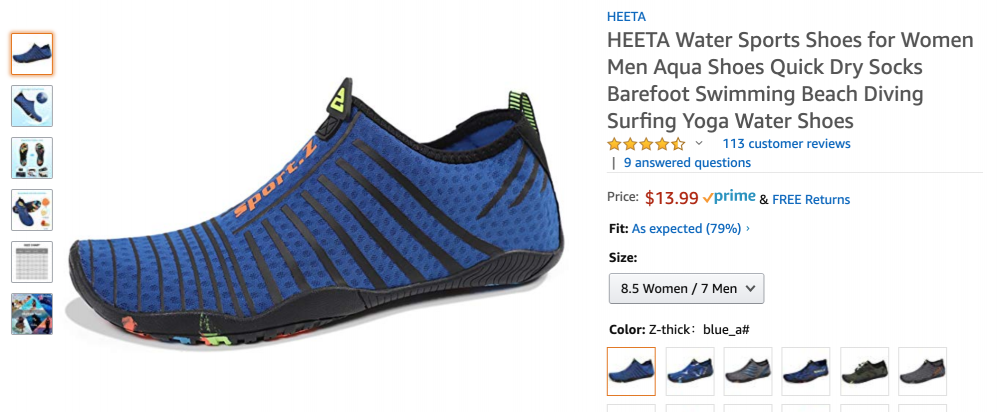
Task: Open the 113 customer reviews link
Action: [x=786, y=143]
